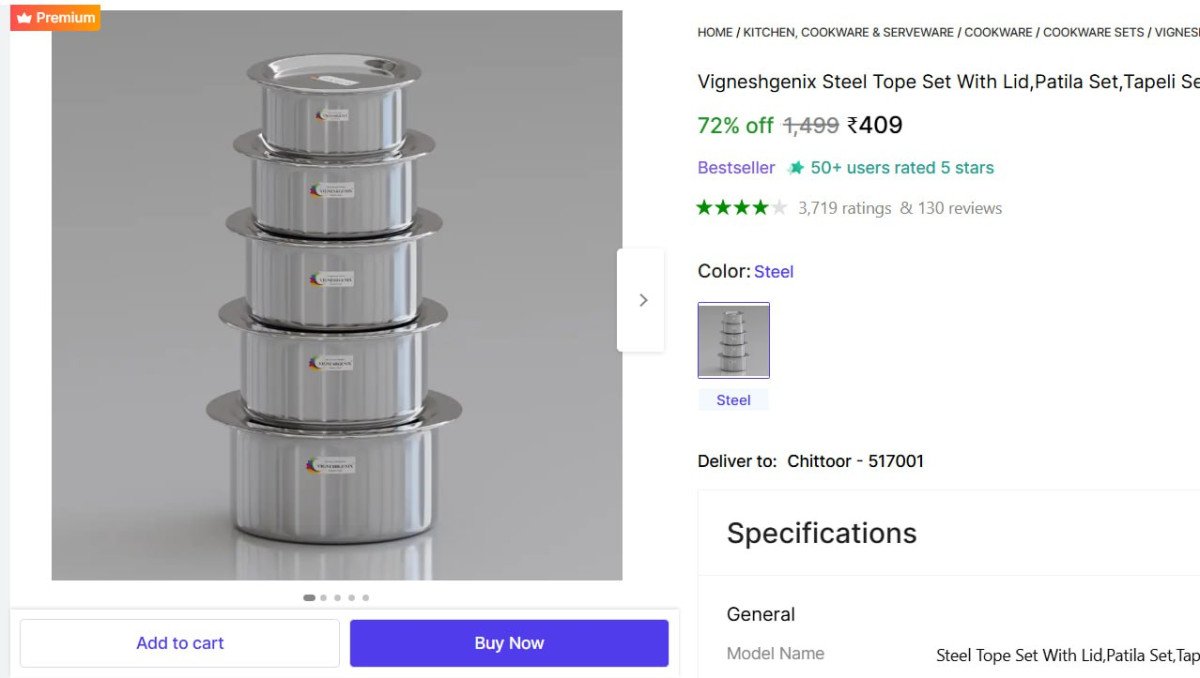Image resolution: width=1200 pixels, height=678 pixels.
Task: Open the COOKWARE breadcrumb link
Action: coord(998,32)
